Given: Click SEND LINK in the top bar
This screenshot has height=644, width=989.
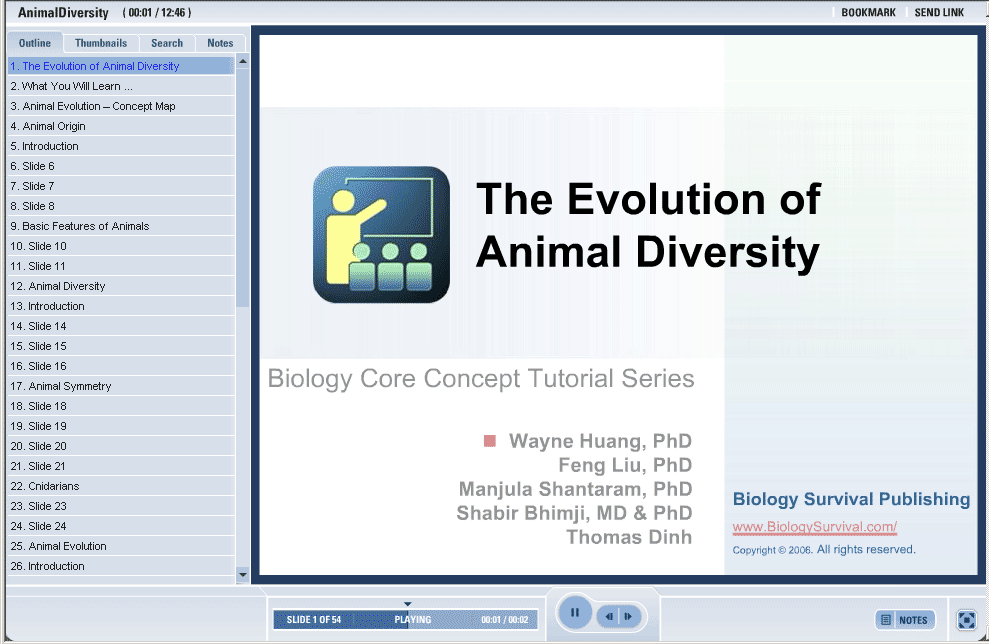Looking at the screenshot, I should (x=939, y=13).
